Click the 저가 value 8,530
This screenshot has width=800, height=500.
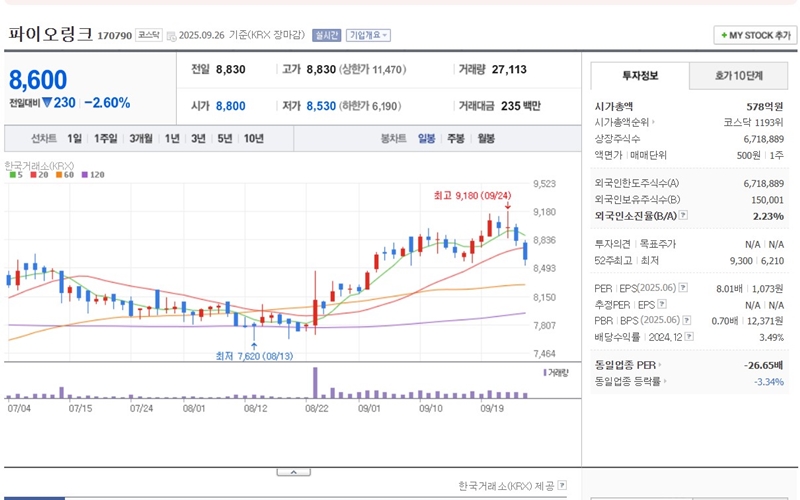coord(321,106)
